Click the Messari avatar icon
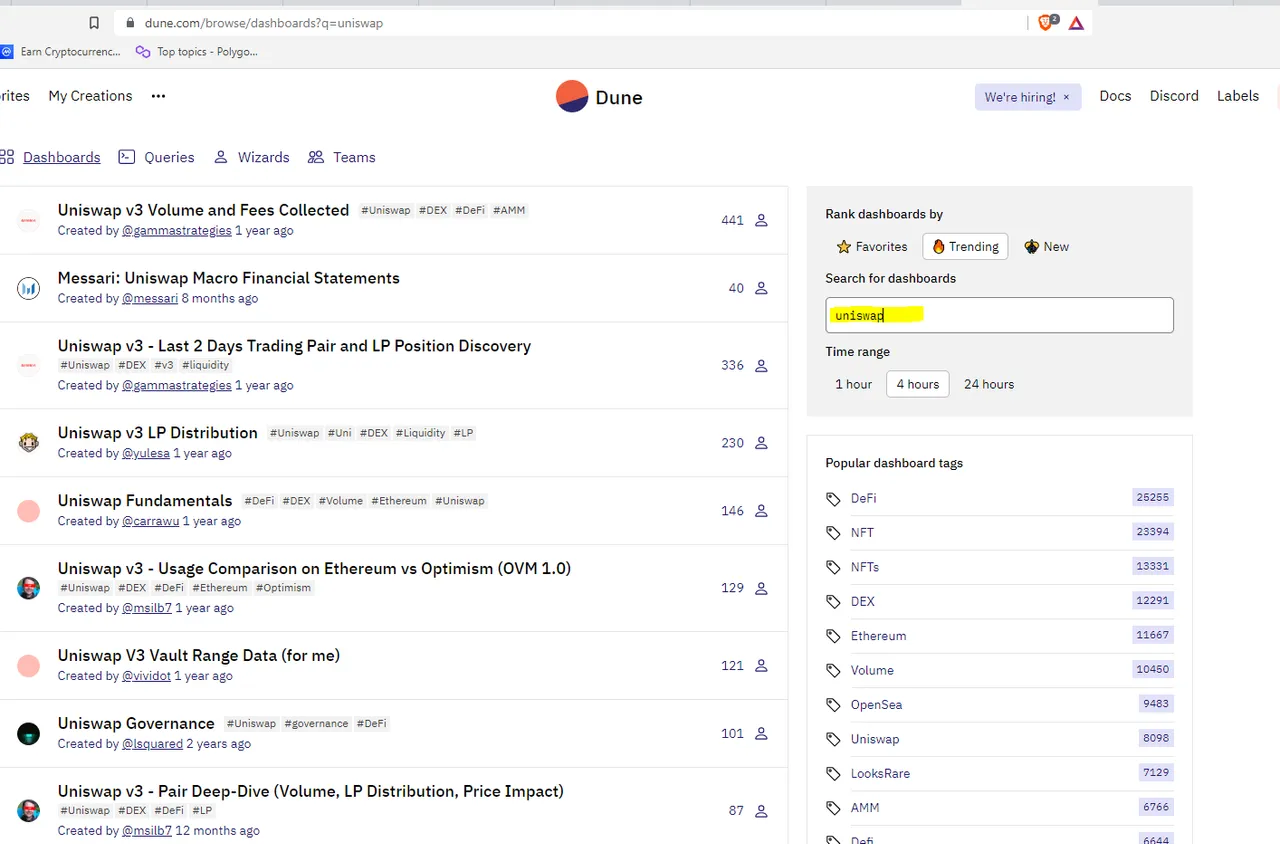This screenshot has height=844, width=1280. click(29, 288)
